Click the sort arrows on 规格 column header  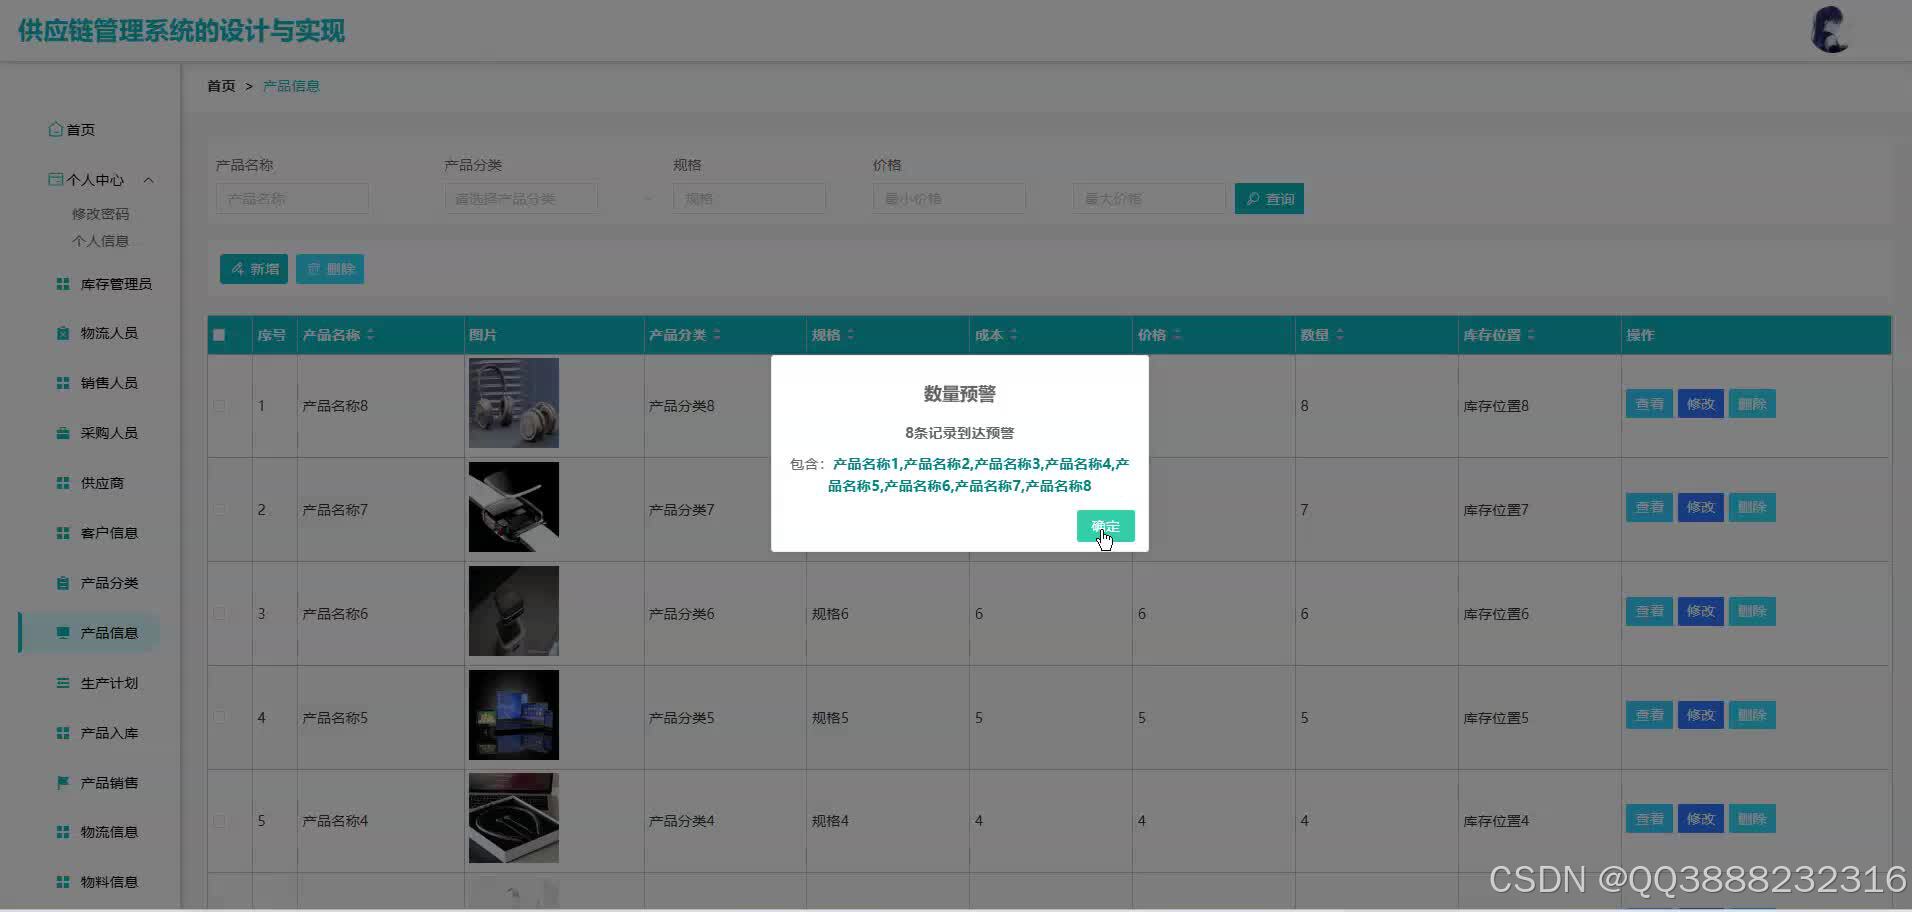point(850,335)
